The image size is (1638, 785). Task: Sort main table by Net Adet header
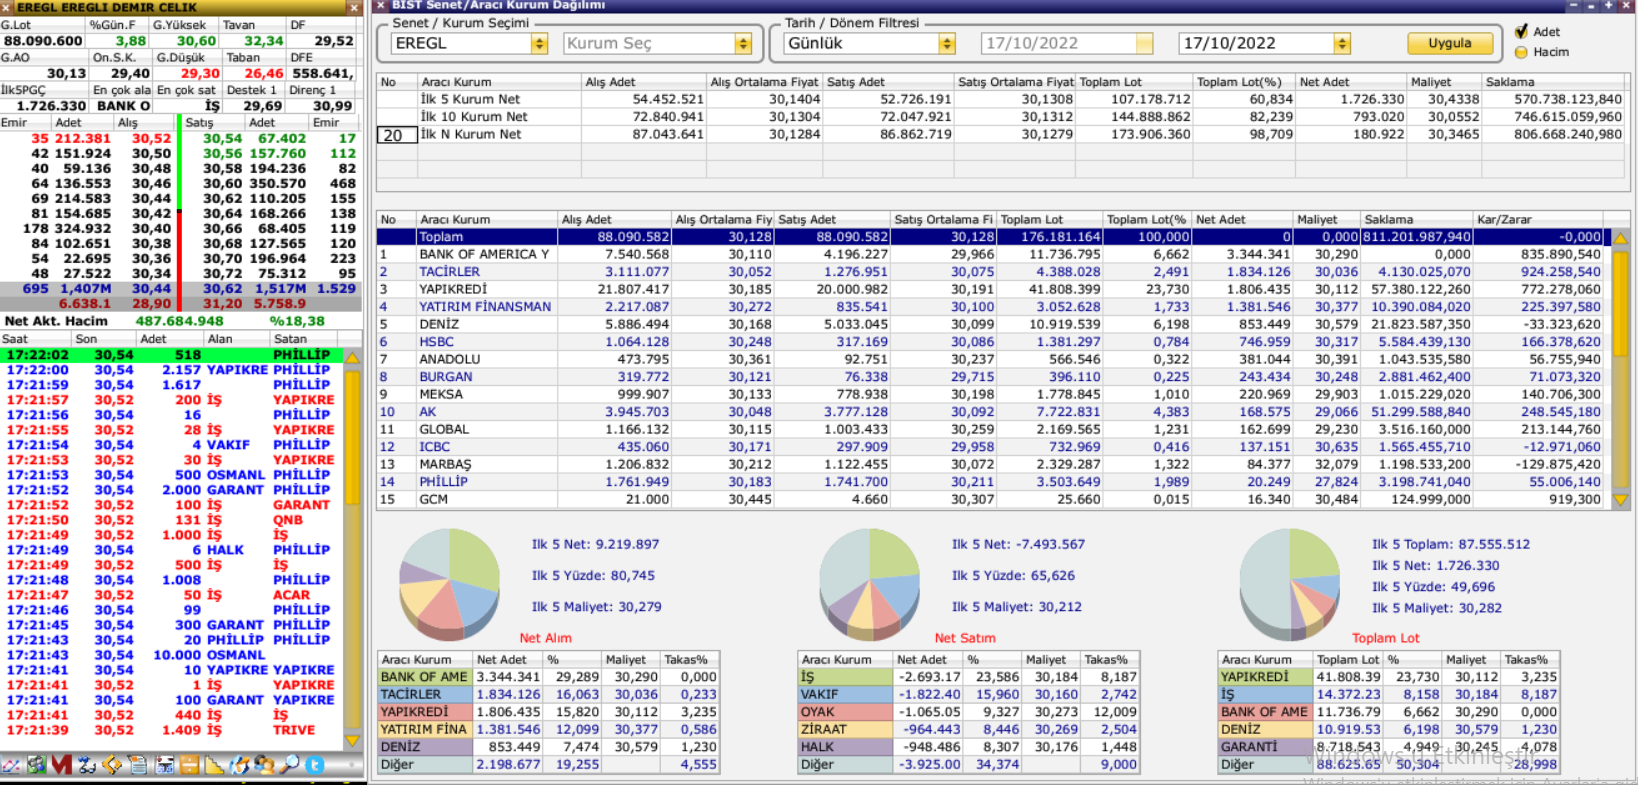1242,219
